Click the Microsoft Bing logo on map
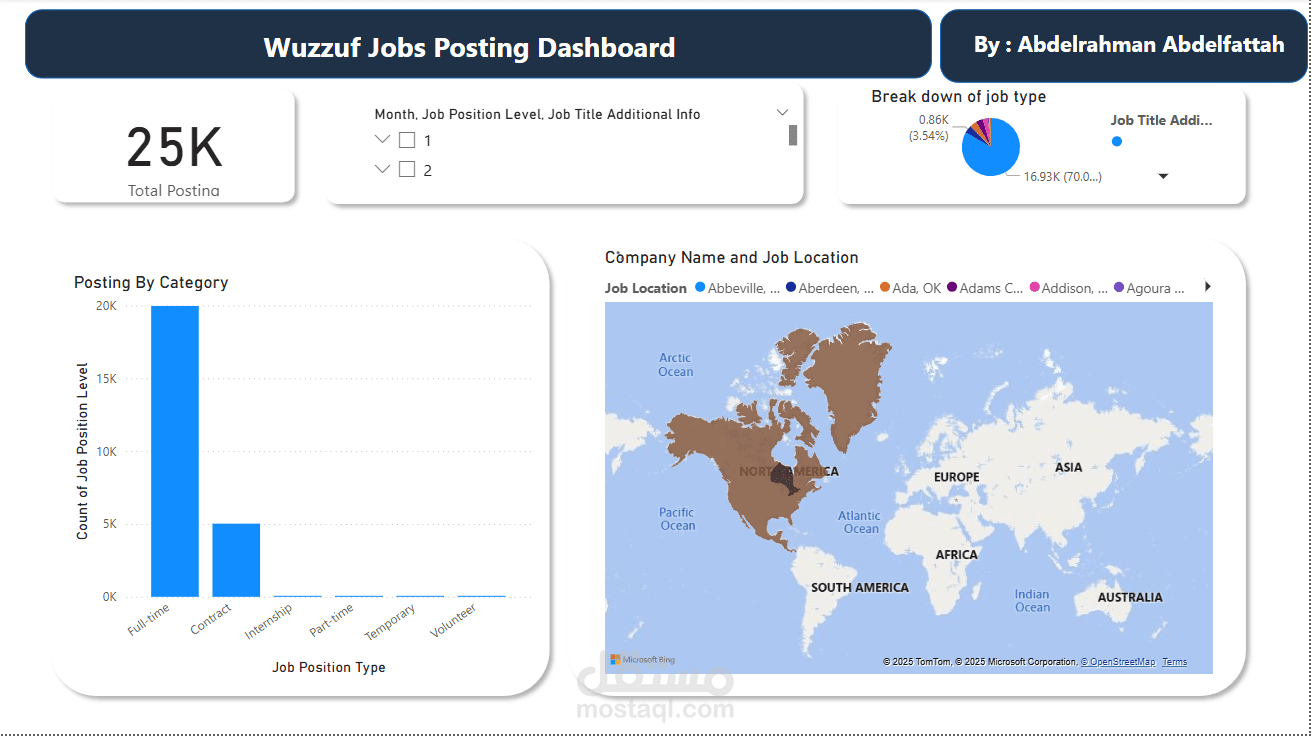1312x738 pixels. click(643, 660)
